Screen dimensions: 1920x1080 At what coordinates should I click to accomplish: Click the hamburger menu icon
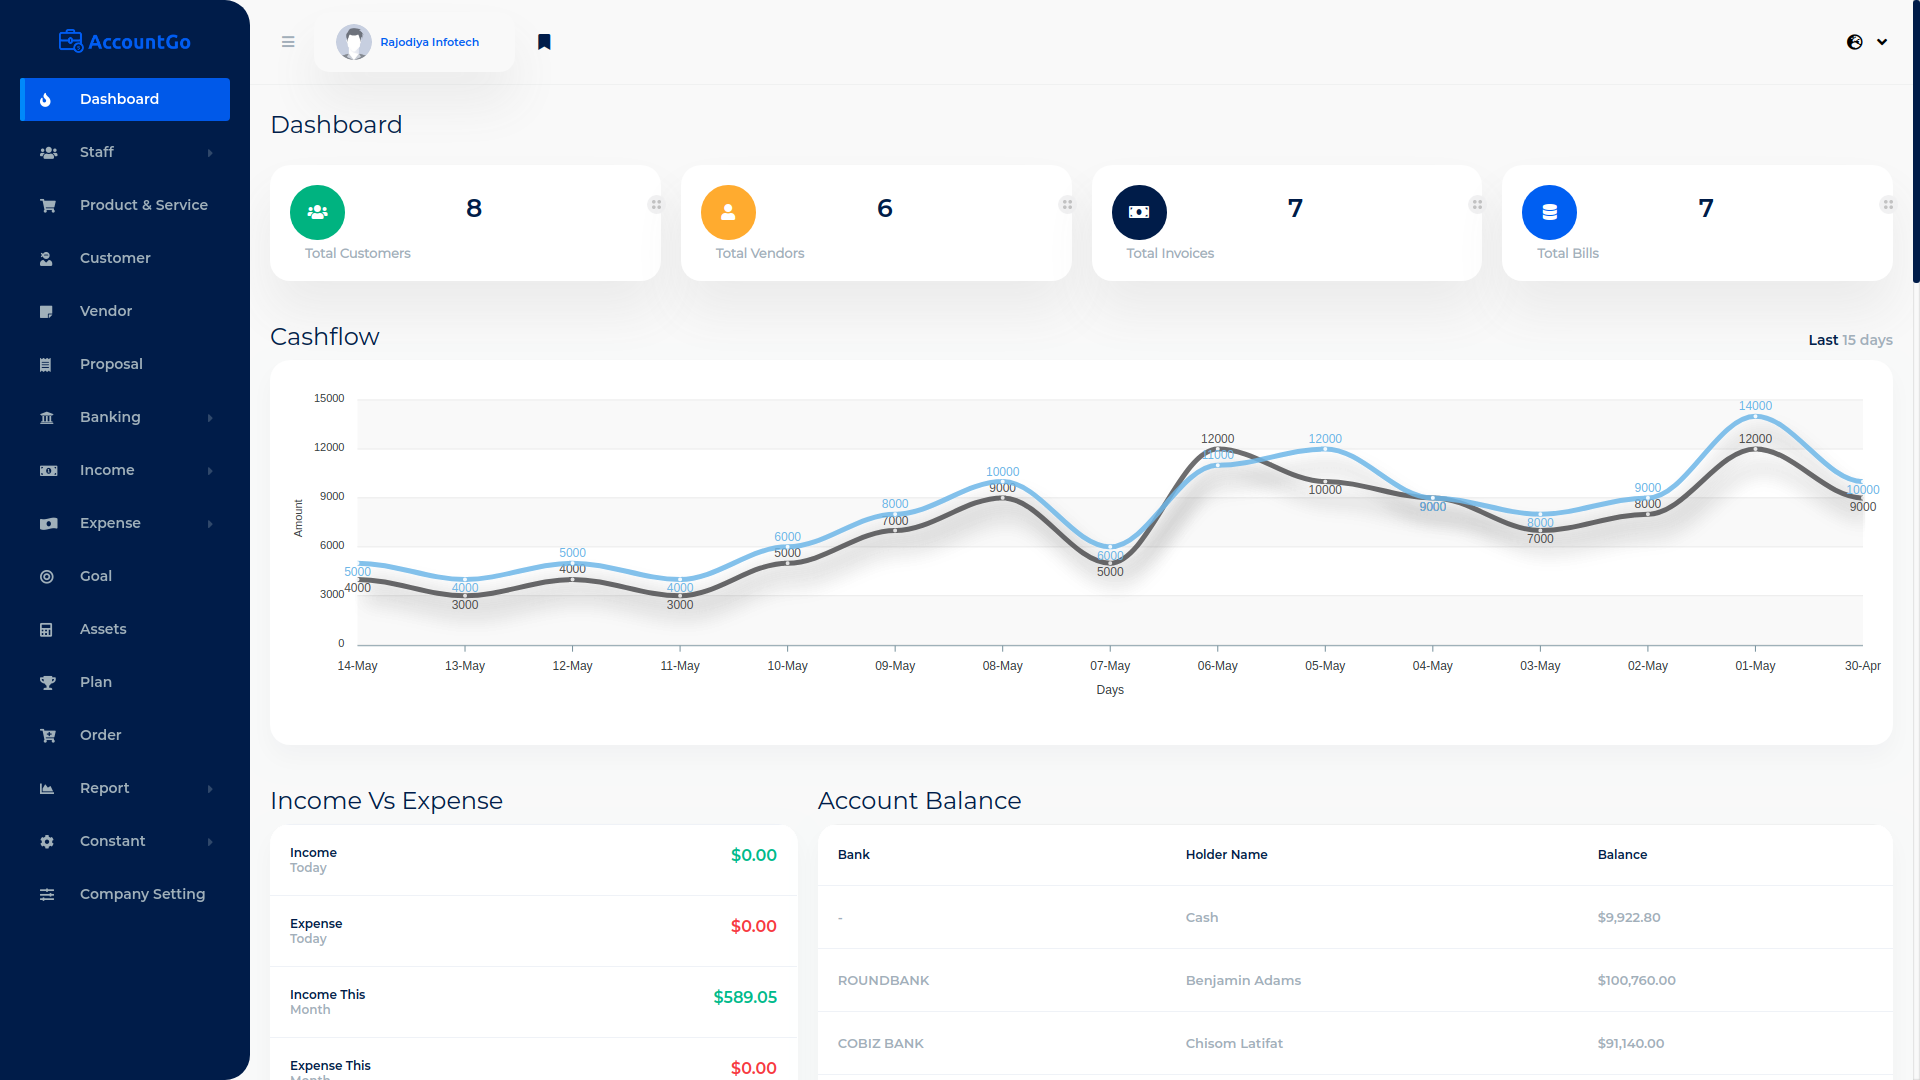(288, 42)
